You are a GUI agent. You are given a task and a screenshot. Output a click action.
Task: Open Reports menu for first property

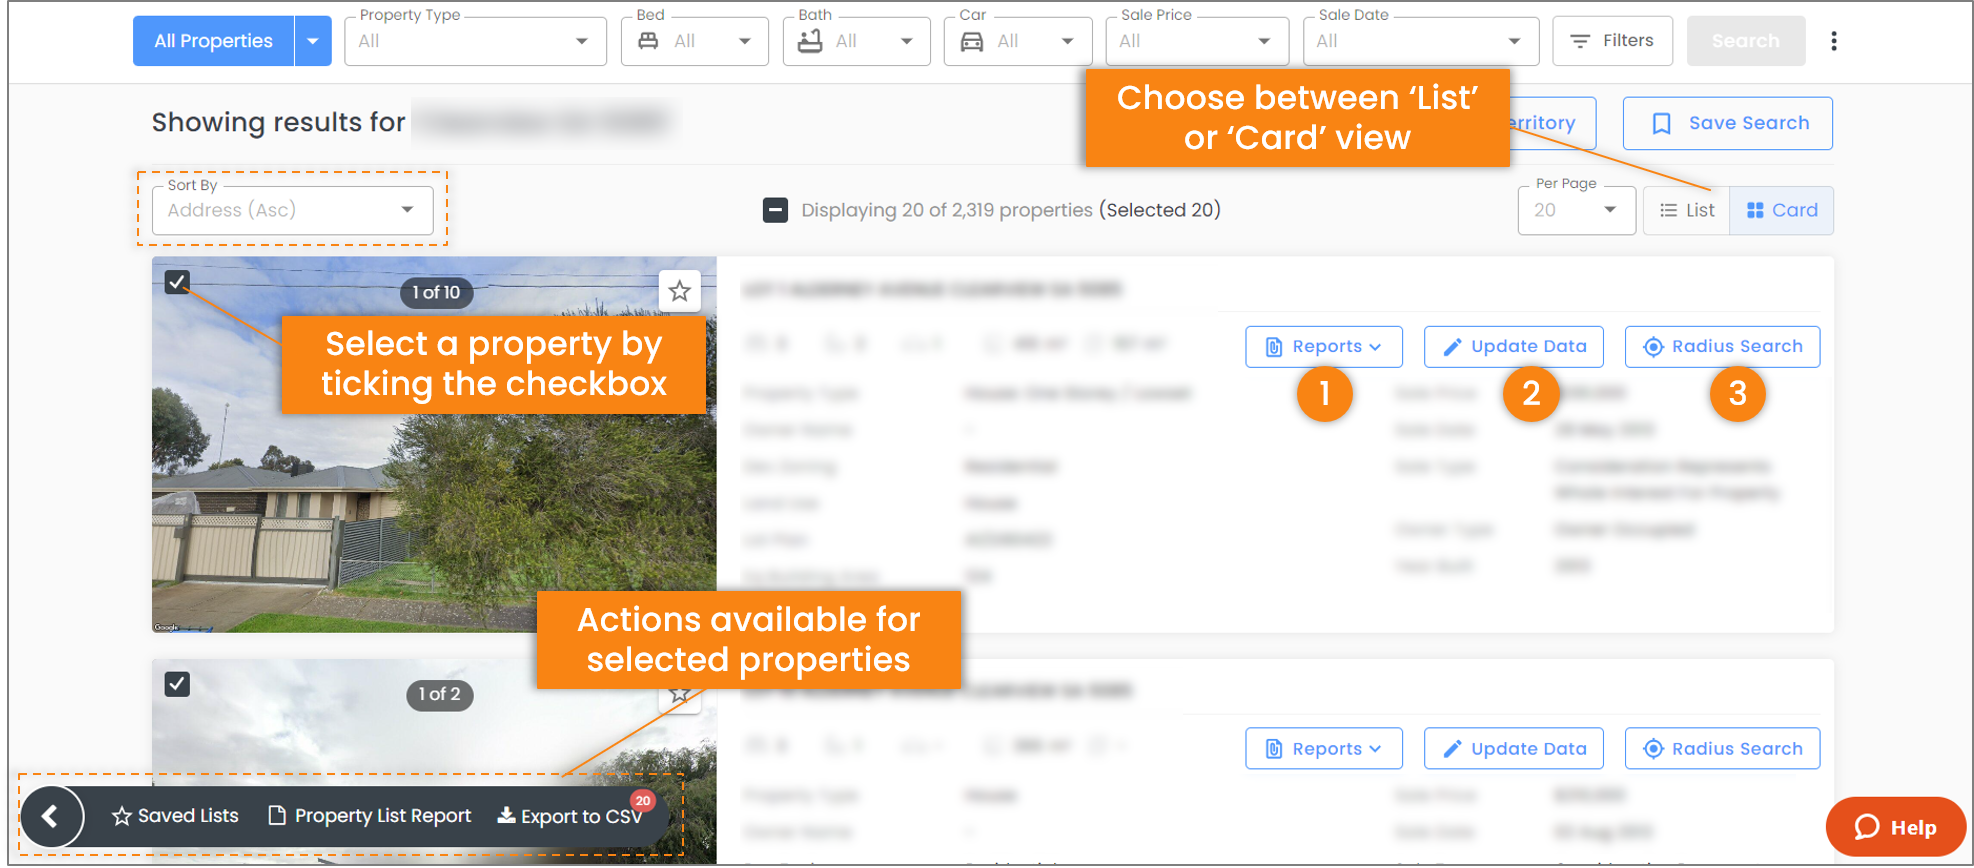click(1324, 346)
